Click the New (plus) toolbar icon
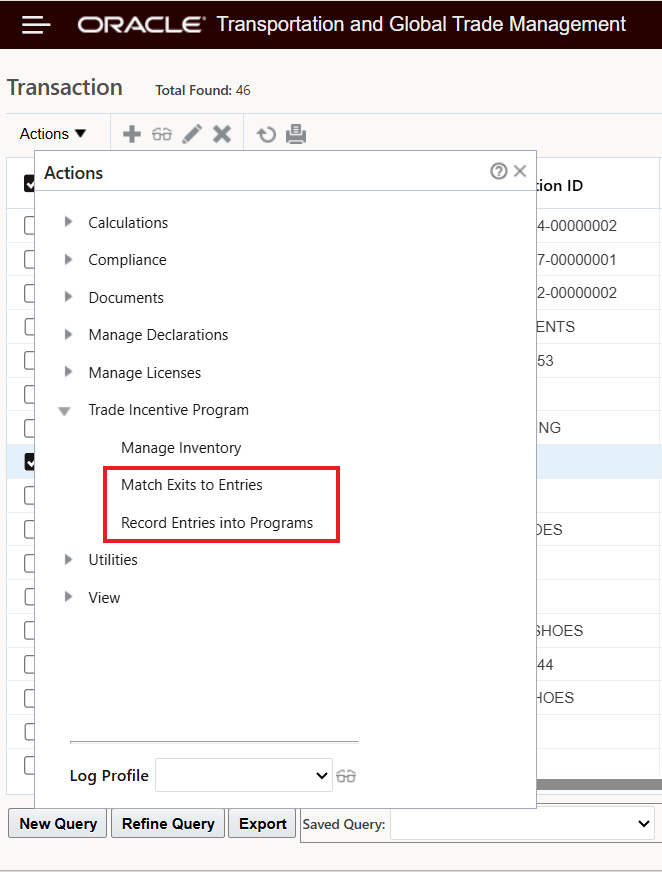 click(x=132, y=134)
